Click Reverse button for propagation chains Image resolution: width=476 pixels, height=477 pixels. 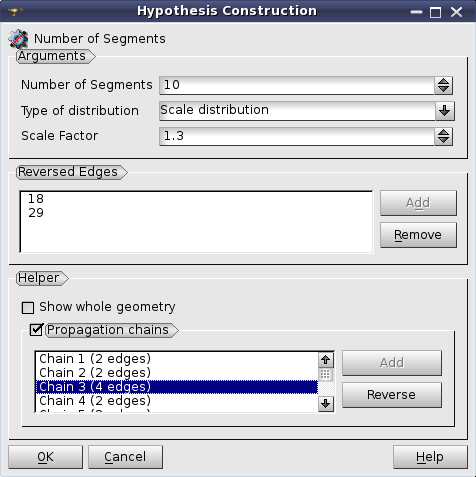(x=392, y=395)
